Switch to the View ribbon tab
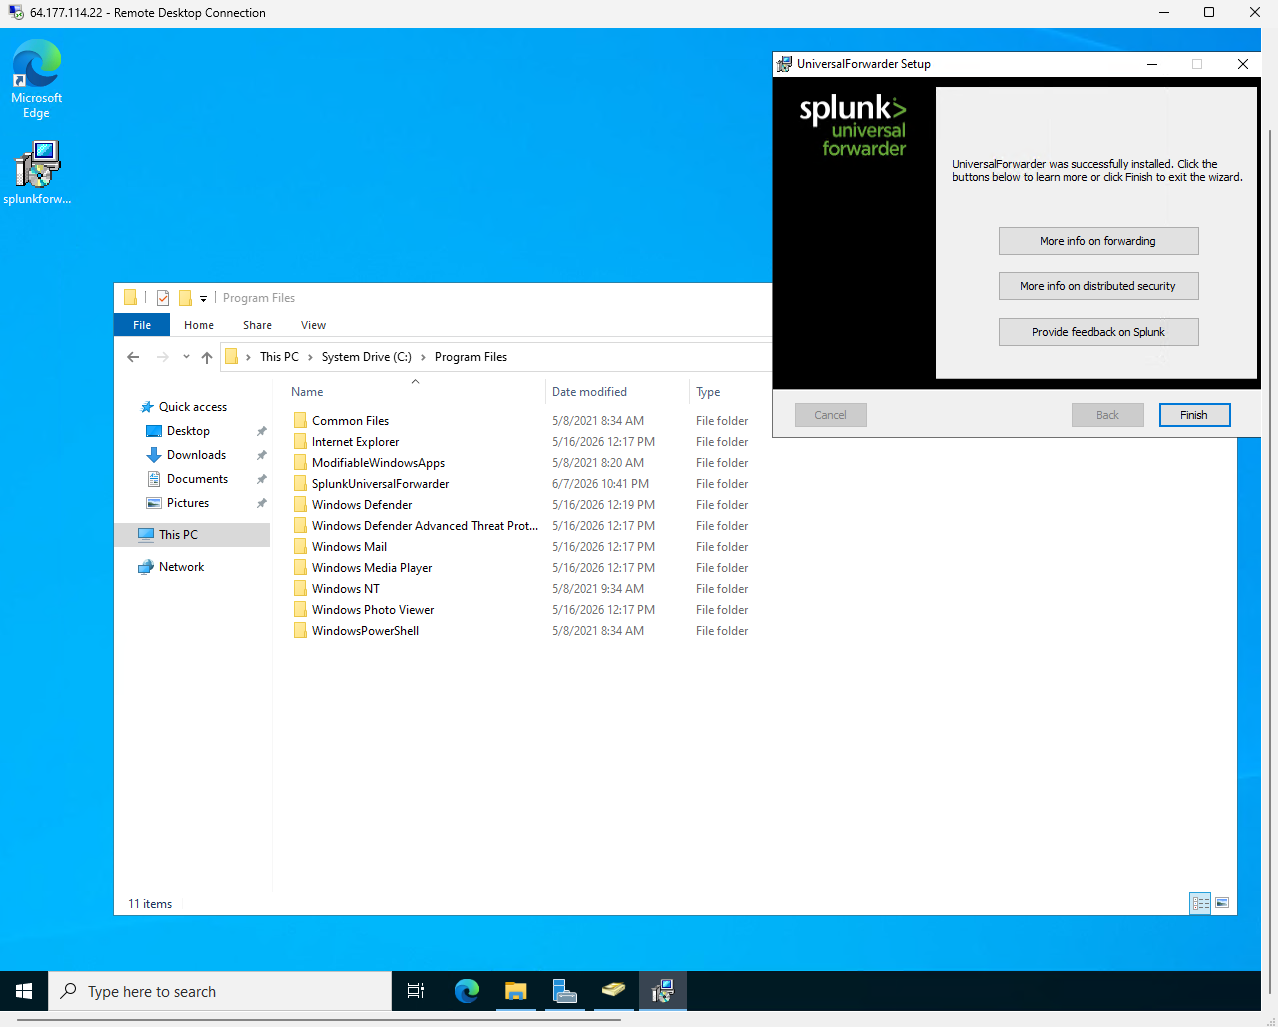 pyautogui.click(x=313, y=325)
